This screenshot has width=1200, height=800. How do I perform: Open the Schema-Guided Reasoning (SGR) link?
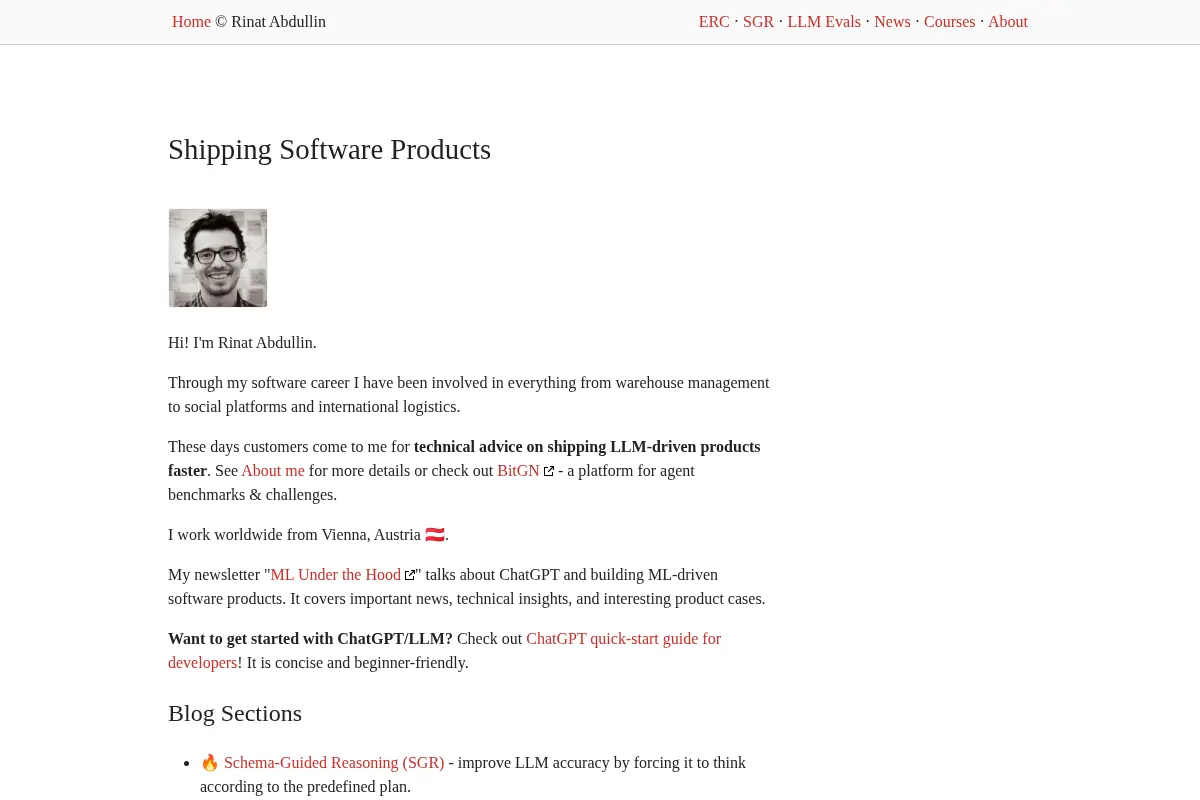[x=334, y=763]
